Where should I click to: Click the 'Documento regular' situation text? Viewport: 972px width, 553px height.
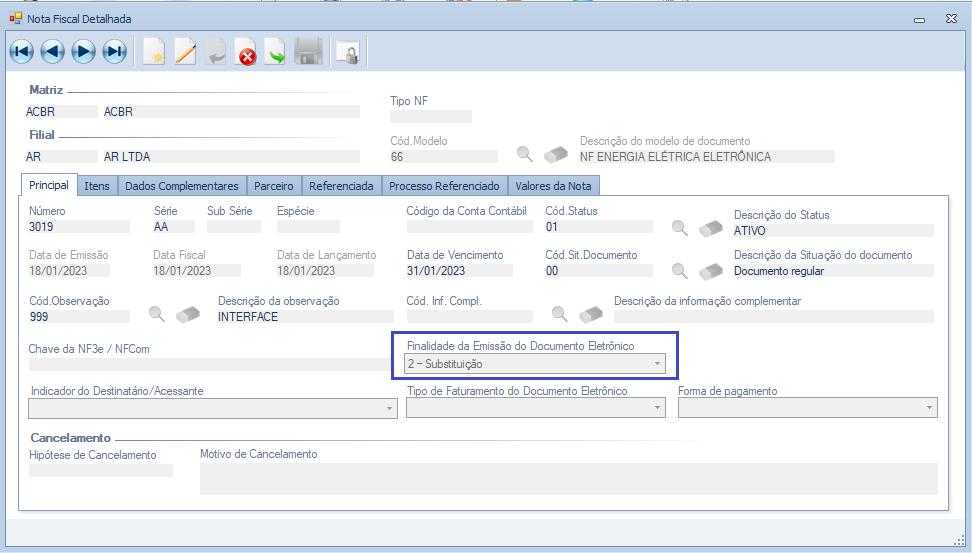[779, 271]
